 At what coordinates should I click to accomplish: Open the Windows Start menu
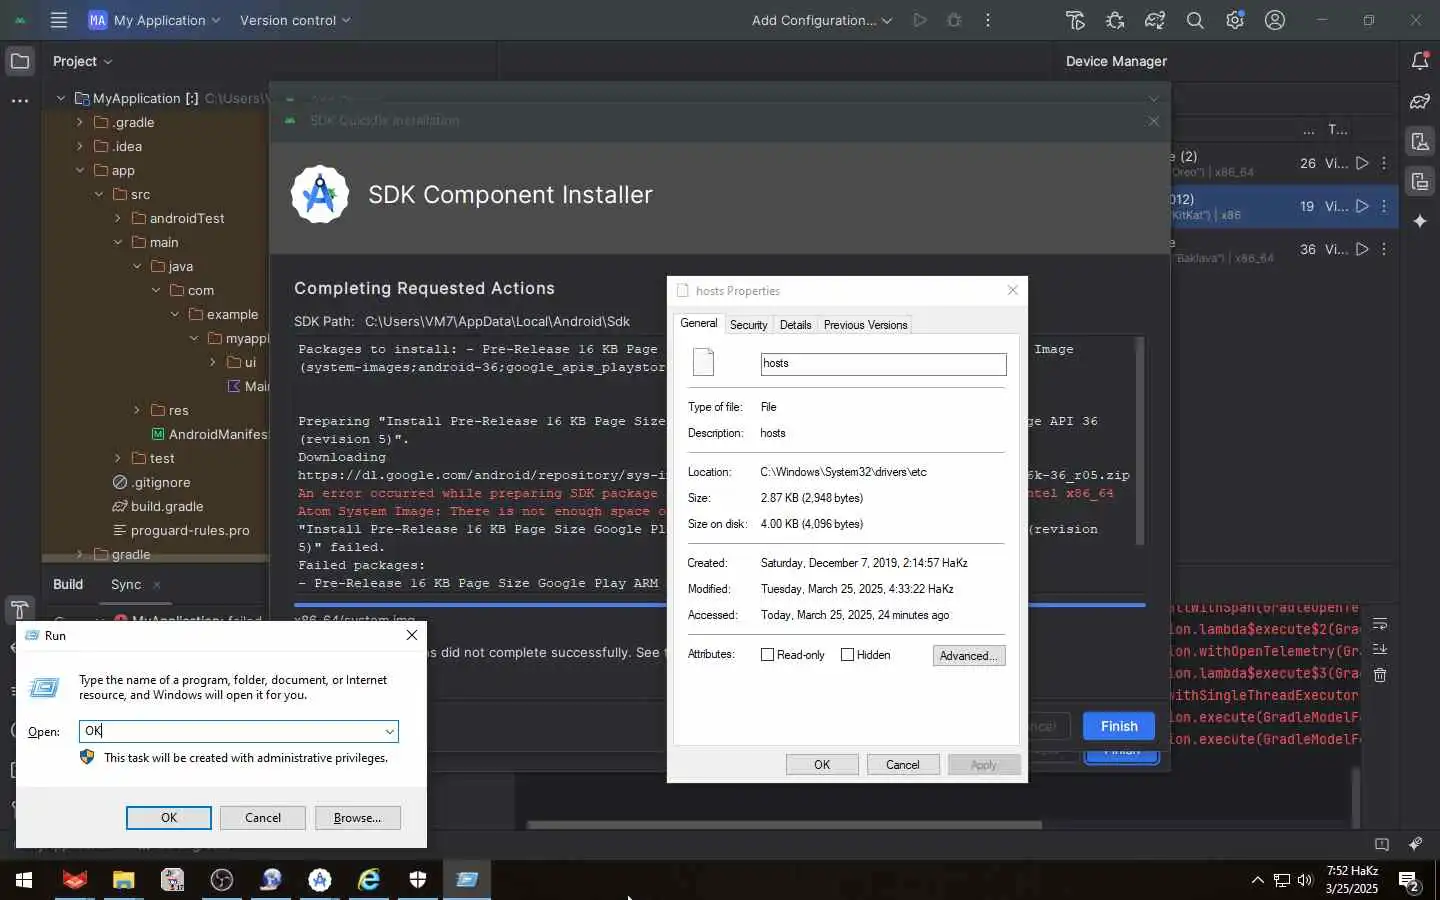pyautogui.click(x=24, y=880)
